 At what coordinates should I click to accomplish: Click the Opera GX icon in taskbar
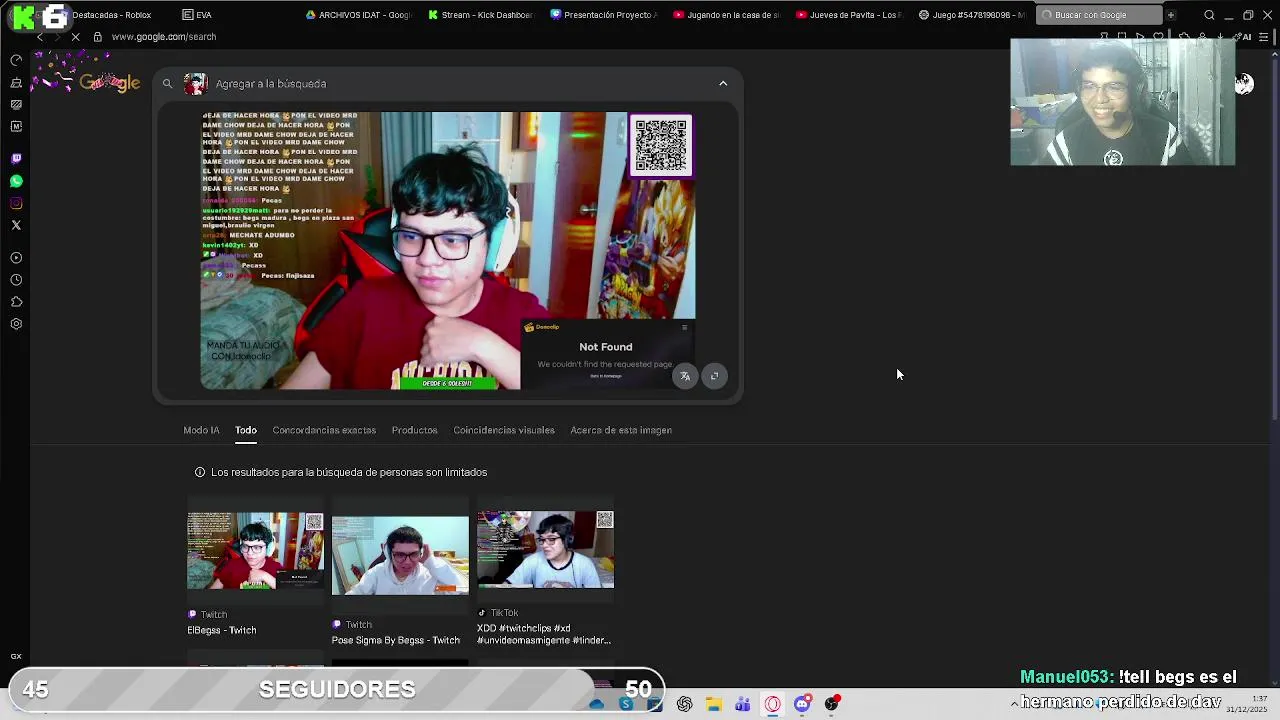click(x=772, y=704)
